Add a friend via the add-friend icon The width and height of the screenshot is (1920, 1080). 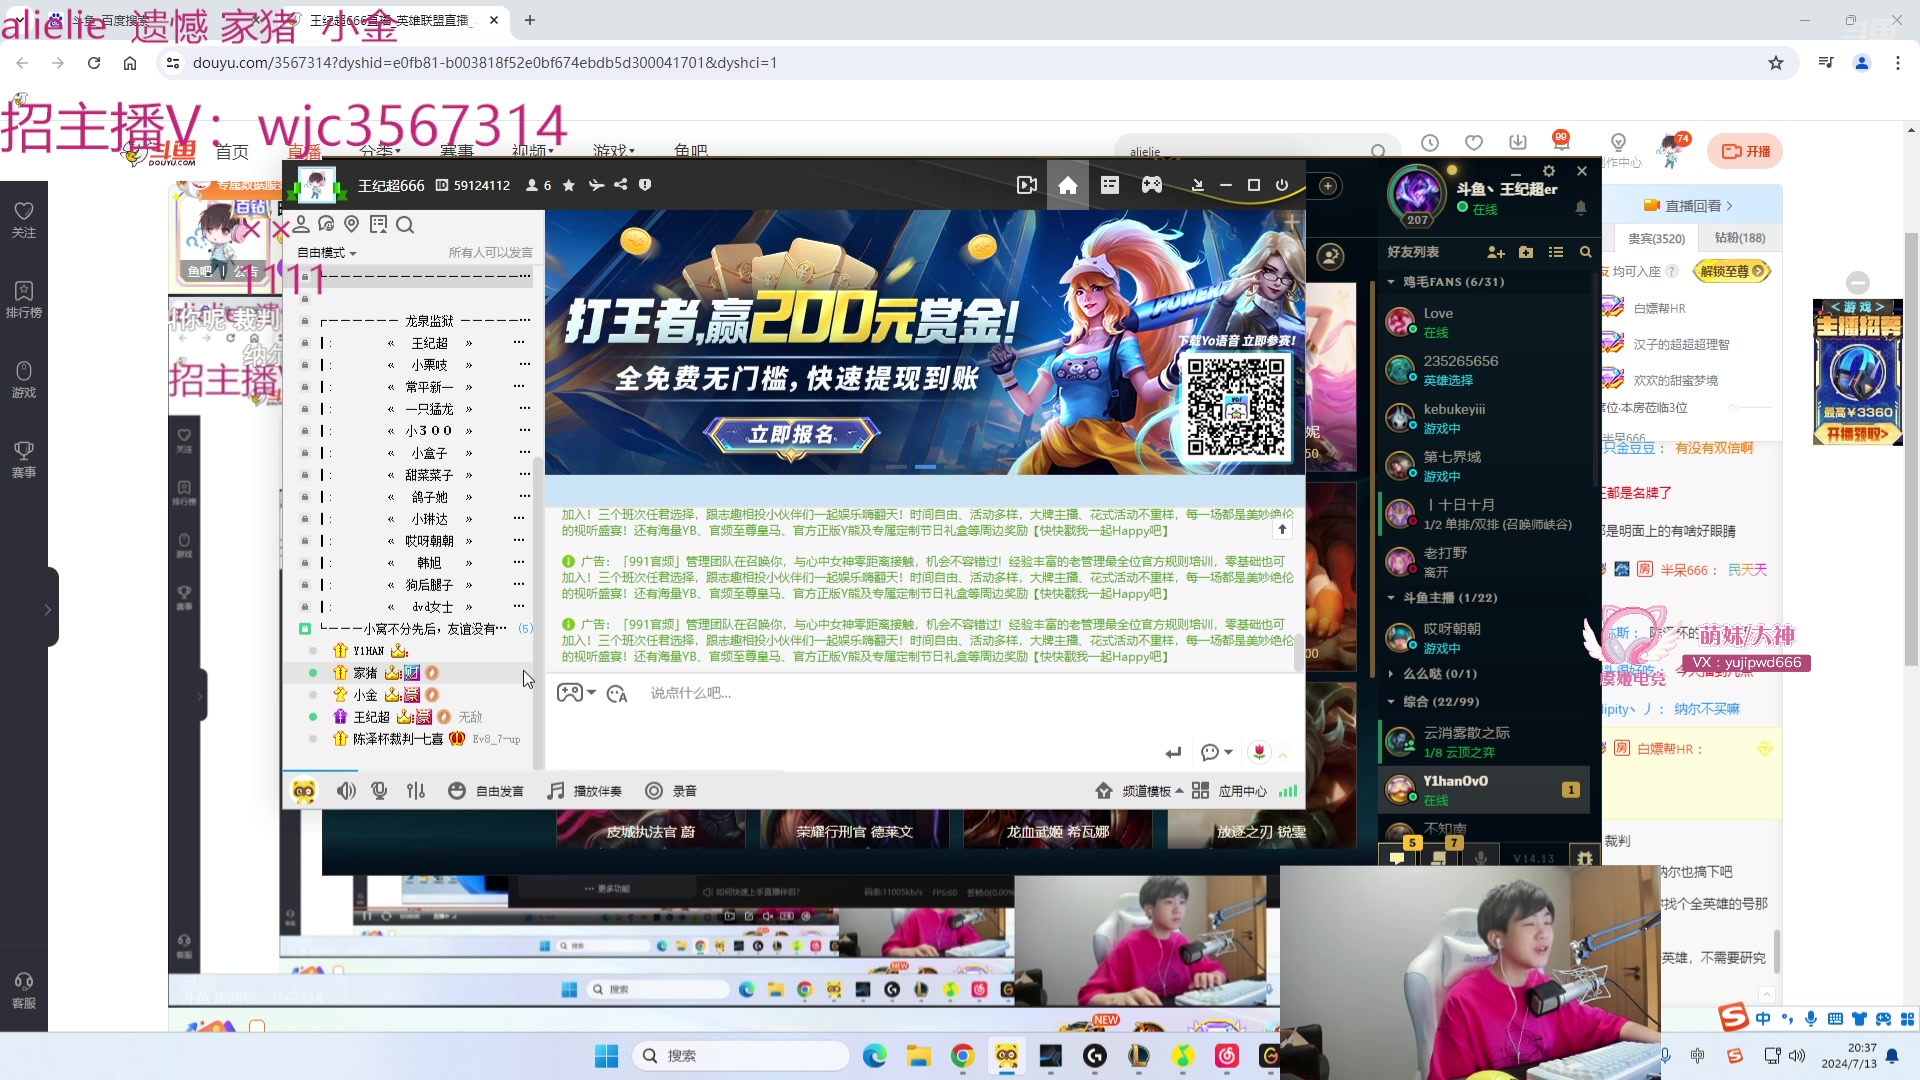[x=1496, y=252]
